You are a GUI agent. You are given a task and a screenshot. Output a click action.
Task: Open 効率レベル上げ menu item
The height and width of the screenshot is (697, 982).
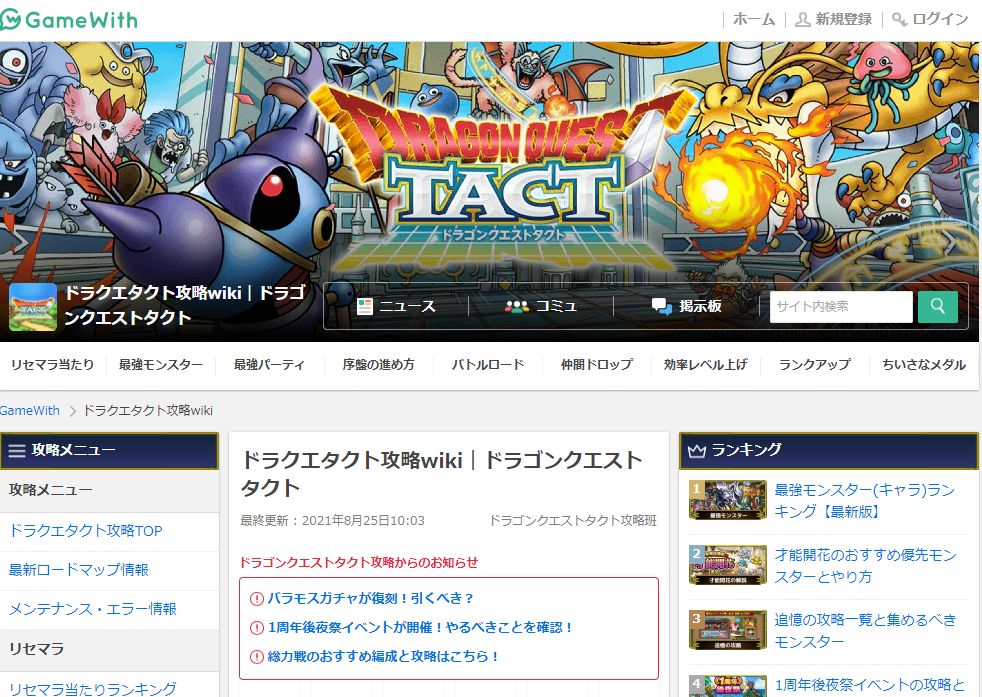point(706,364)
